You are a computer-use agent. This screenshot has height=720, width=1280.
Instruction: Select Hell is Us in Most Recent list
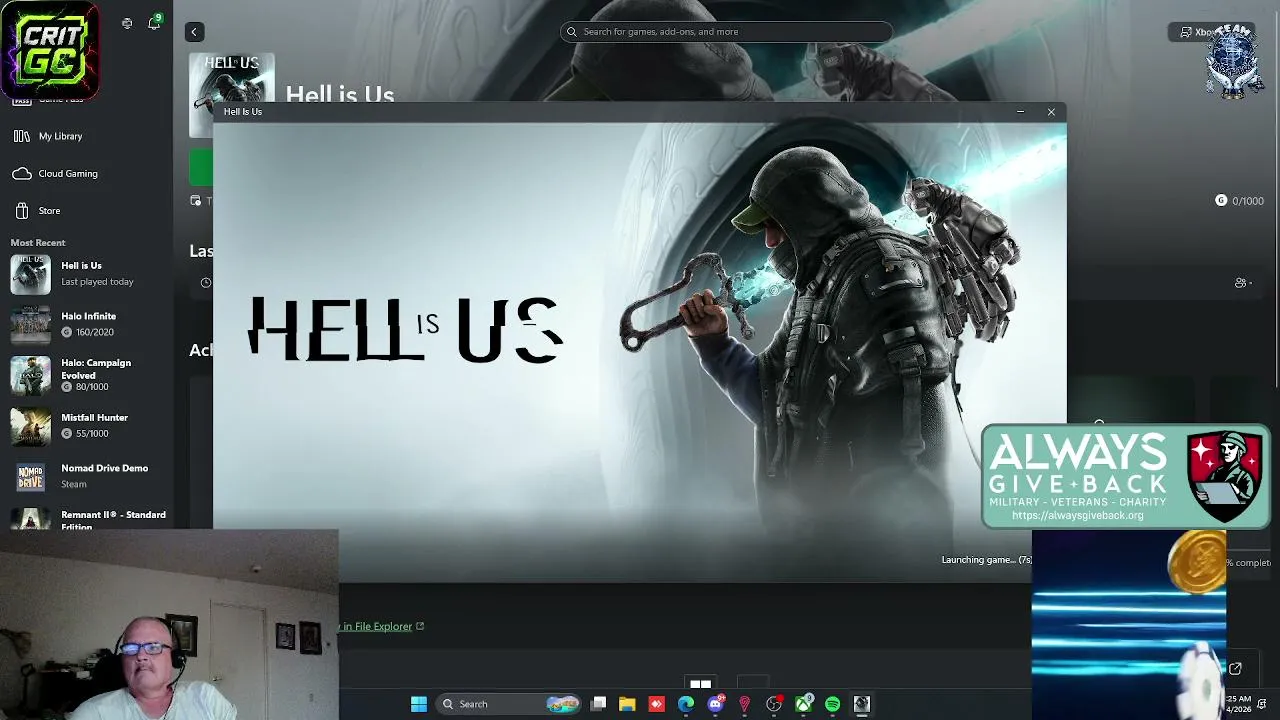(87, 274)
